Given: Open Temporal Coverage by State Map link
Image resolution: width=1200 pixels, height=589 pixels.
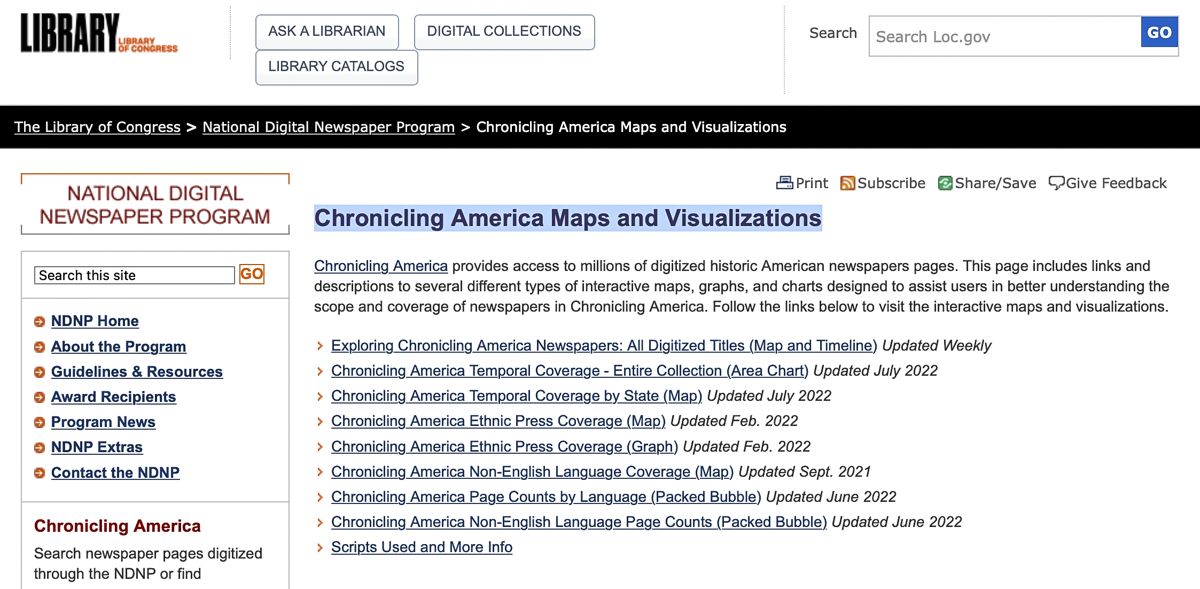Looking at the screenshot, I should pyautogui.click(x=517, y=395).
